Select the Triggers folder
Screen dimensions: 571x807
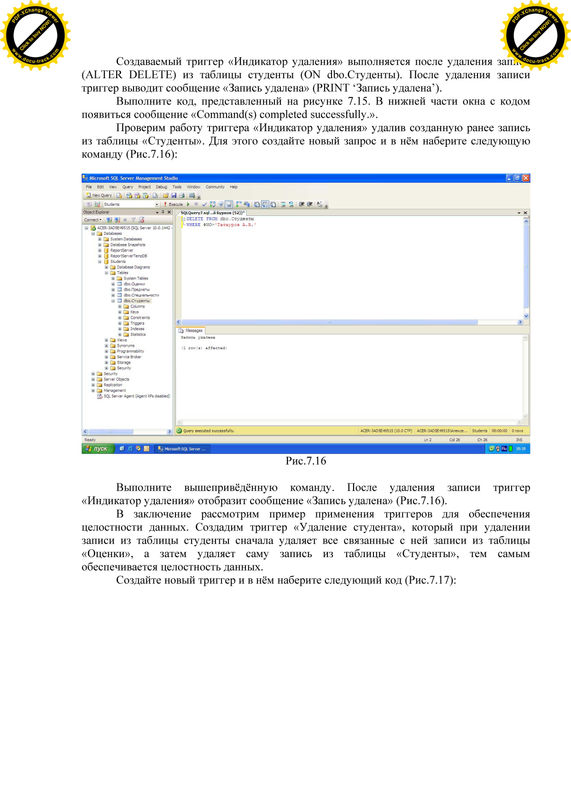[137, 323]
